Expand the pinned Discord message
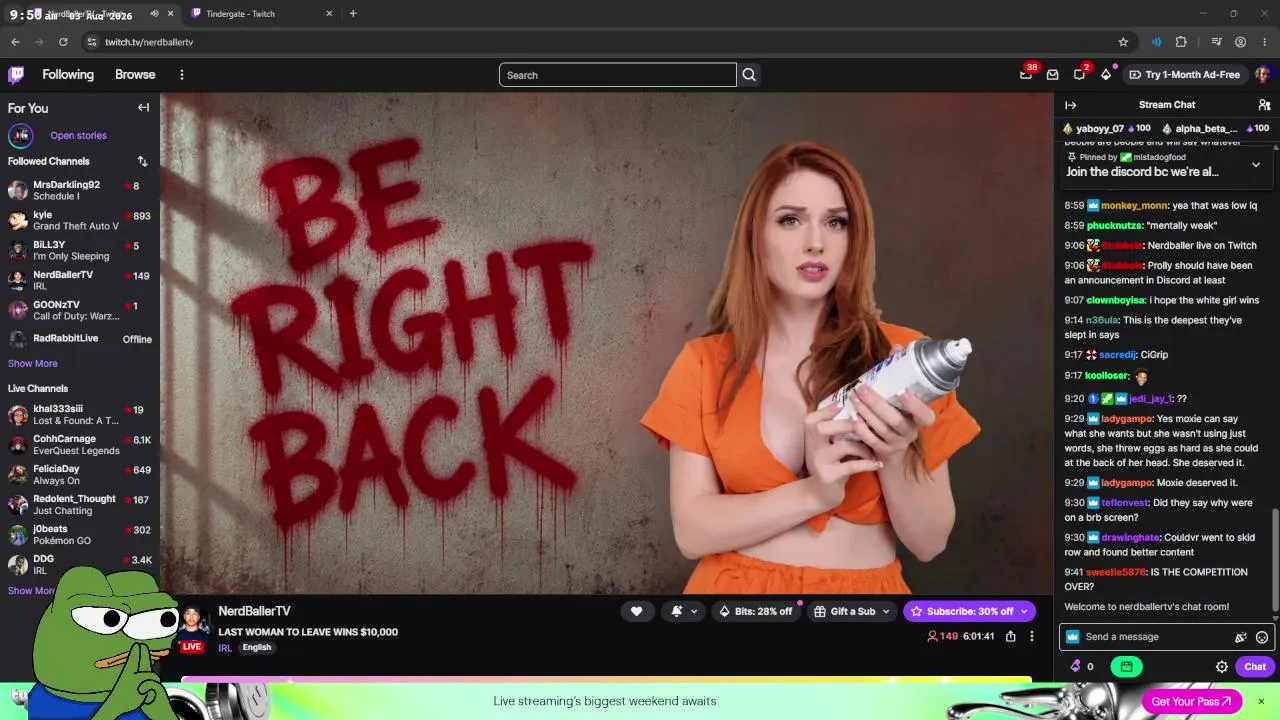The height and width of the screenshot is (720, 1280). pyautogui.click(x=1256, y=165)
